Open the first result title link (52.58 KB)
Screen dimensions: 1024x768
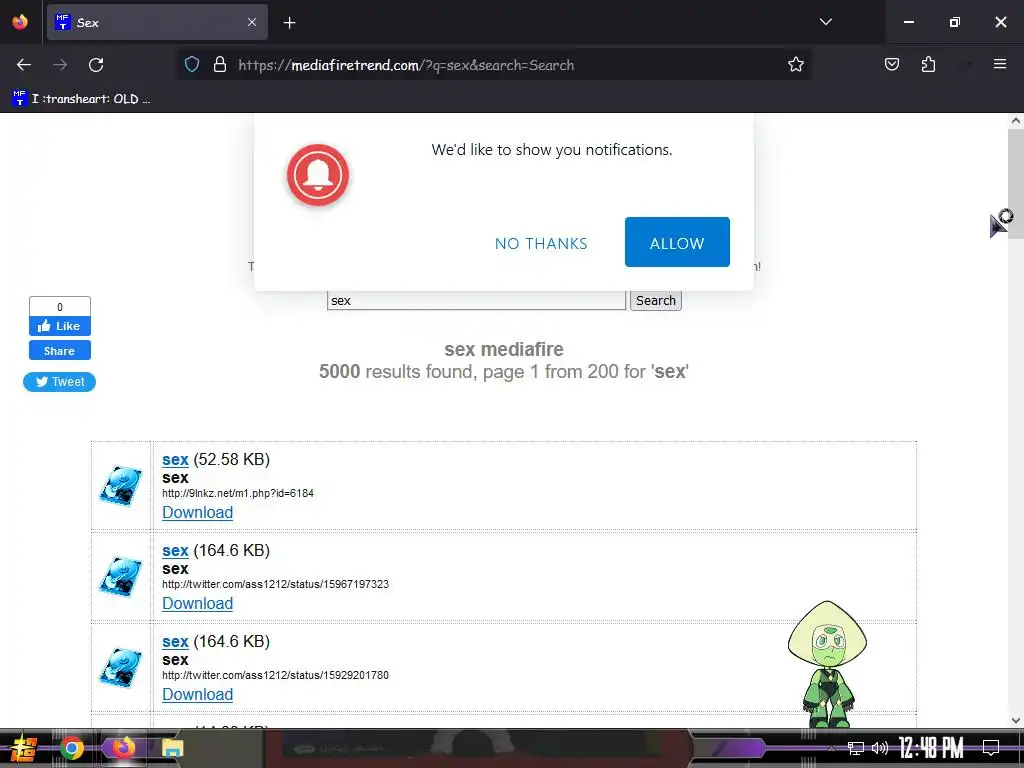point(175,460)
